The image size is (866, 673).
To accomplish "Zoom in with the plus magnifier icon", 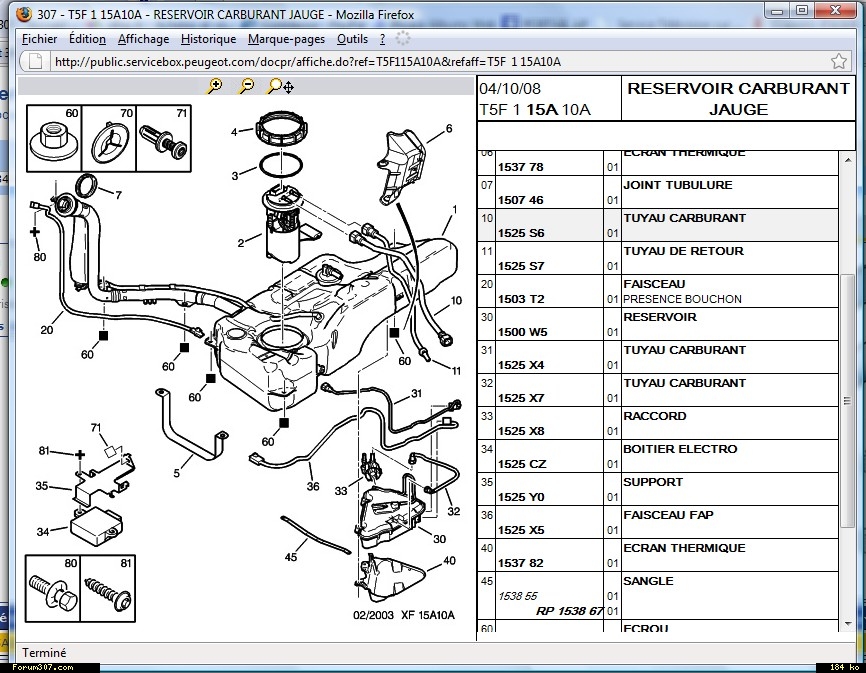I will pyautogui.click(x=214, y=86).
